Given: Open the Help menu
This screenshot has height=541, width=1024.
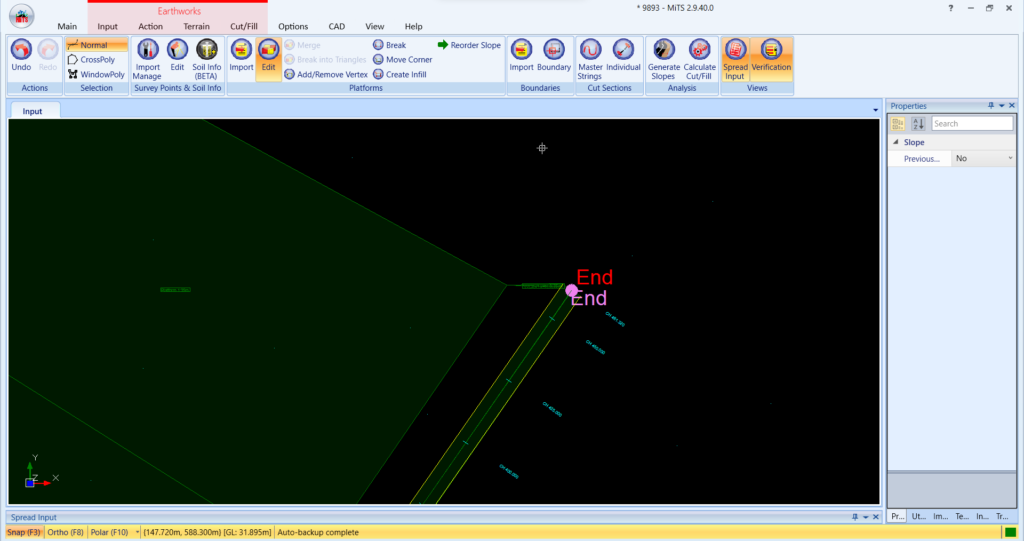Looking at the screenshot, I should pyautogui.click(x=413, y=26).
